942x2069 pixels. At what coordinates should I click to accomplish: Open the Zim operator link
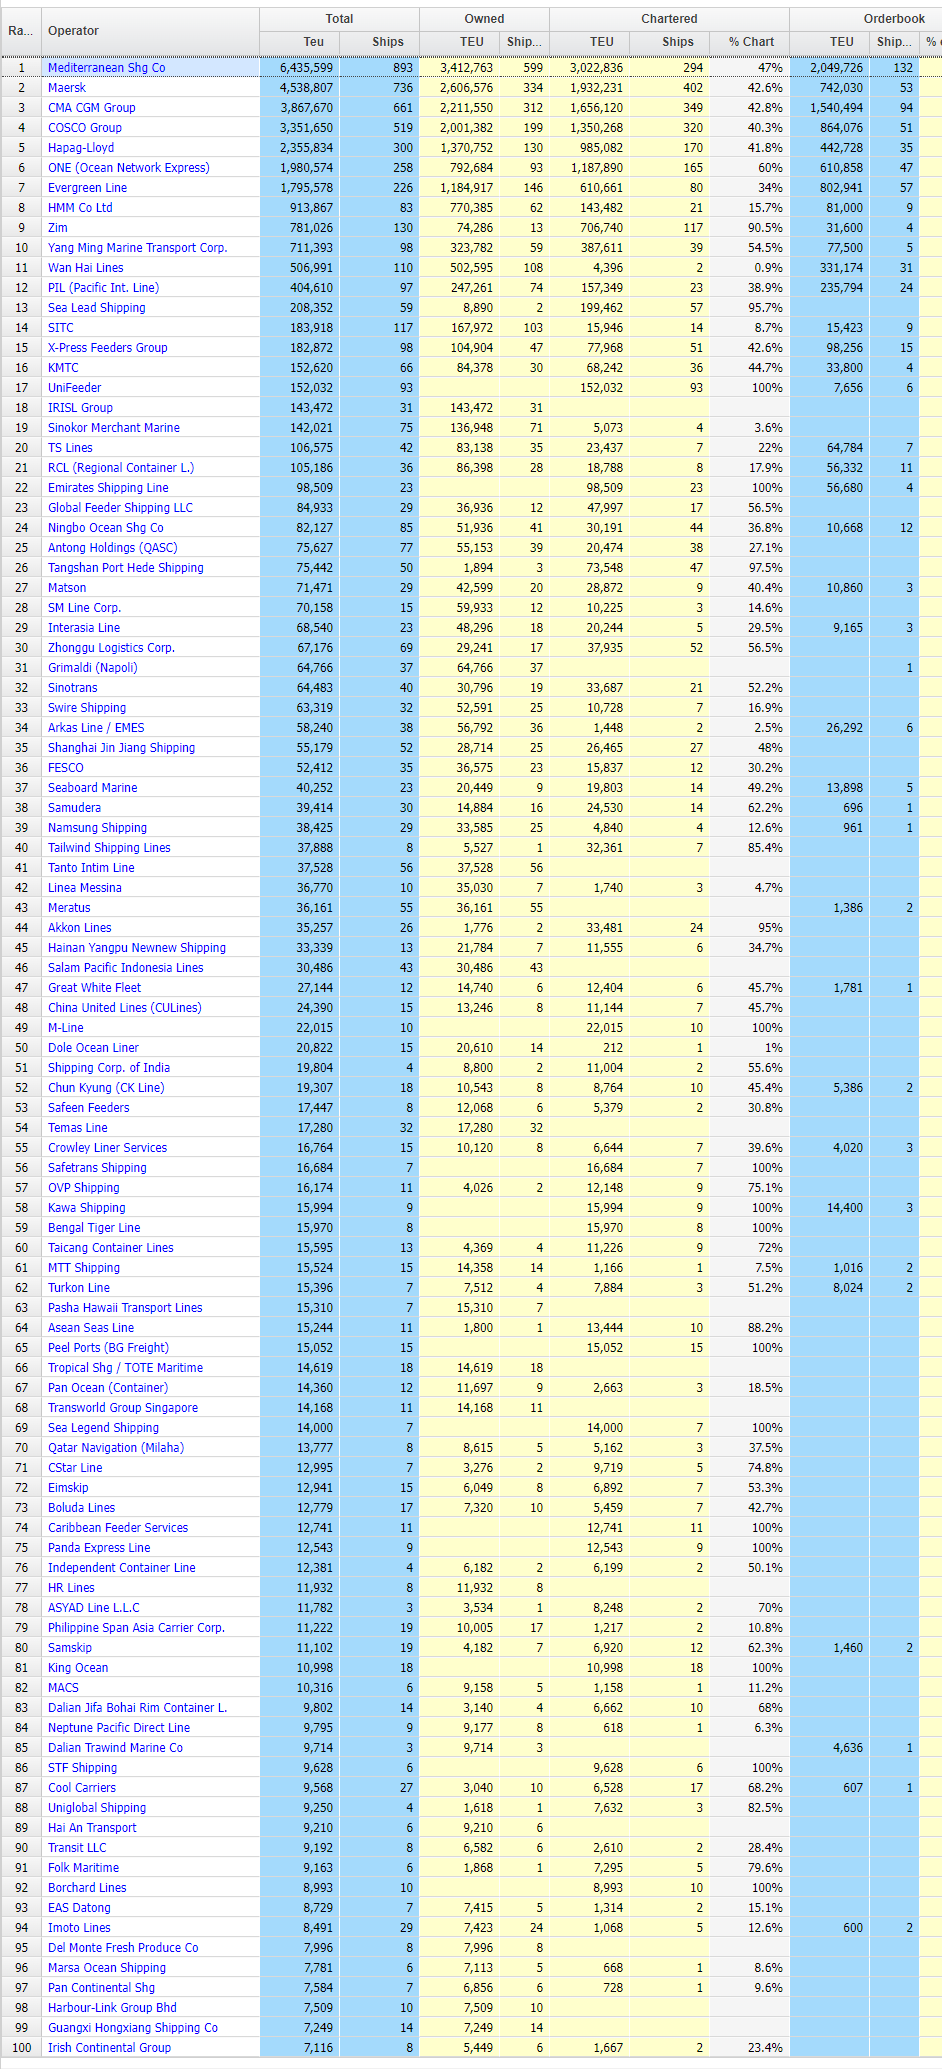[58, 228]
